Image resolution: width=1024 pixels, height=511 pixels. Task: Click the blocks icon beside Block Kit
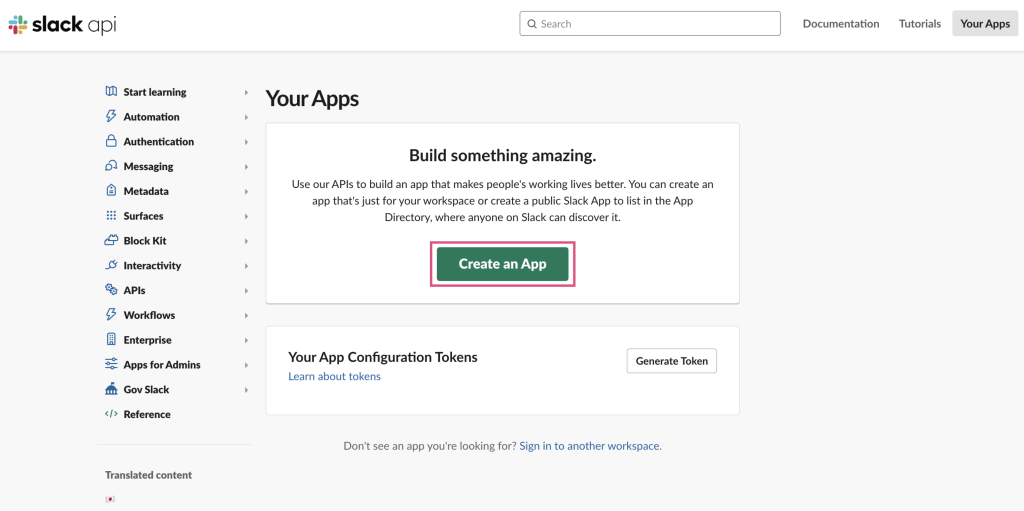(x=111, y=241)
